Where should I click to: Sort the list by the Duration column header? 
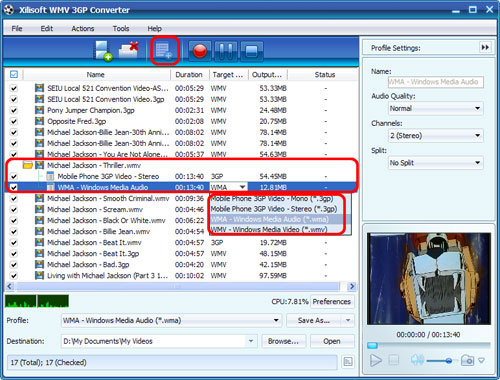pos(189,75)
